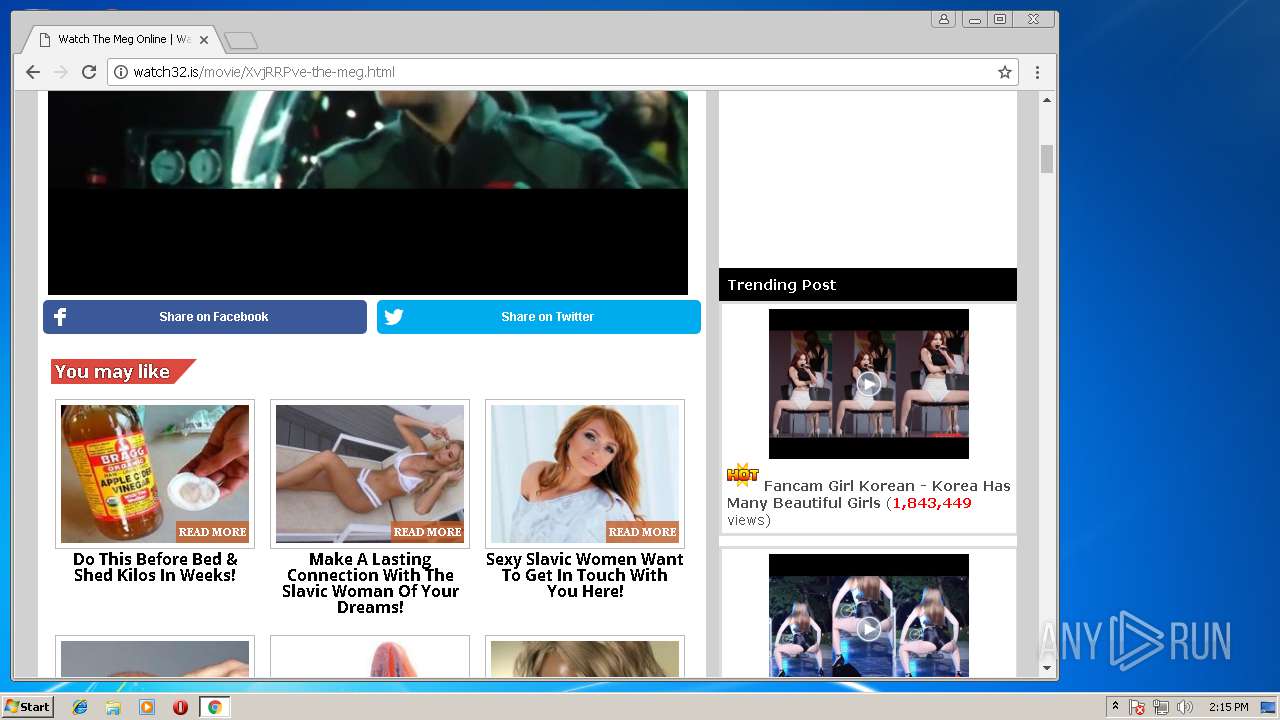Bookmark this page with the star icon
1280x720 pixels.
pyautogui.click(x=1005, y=72)
